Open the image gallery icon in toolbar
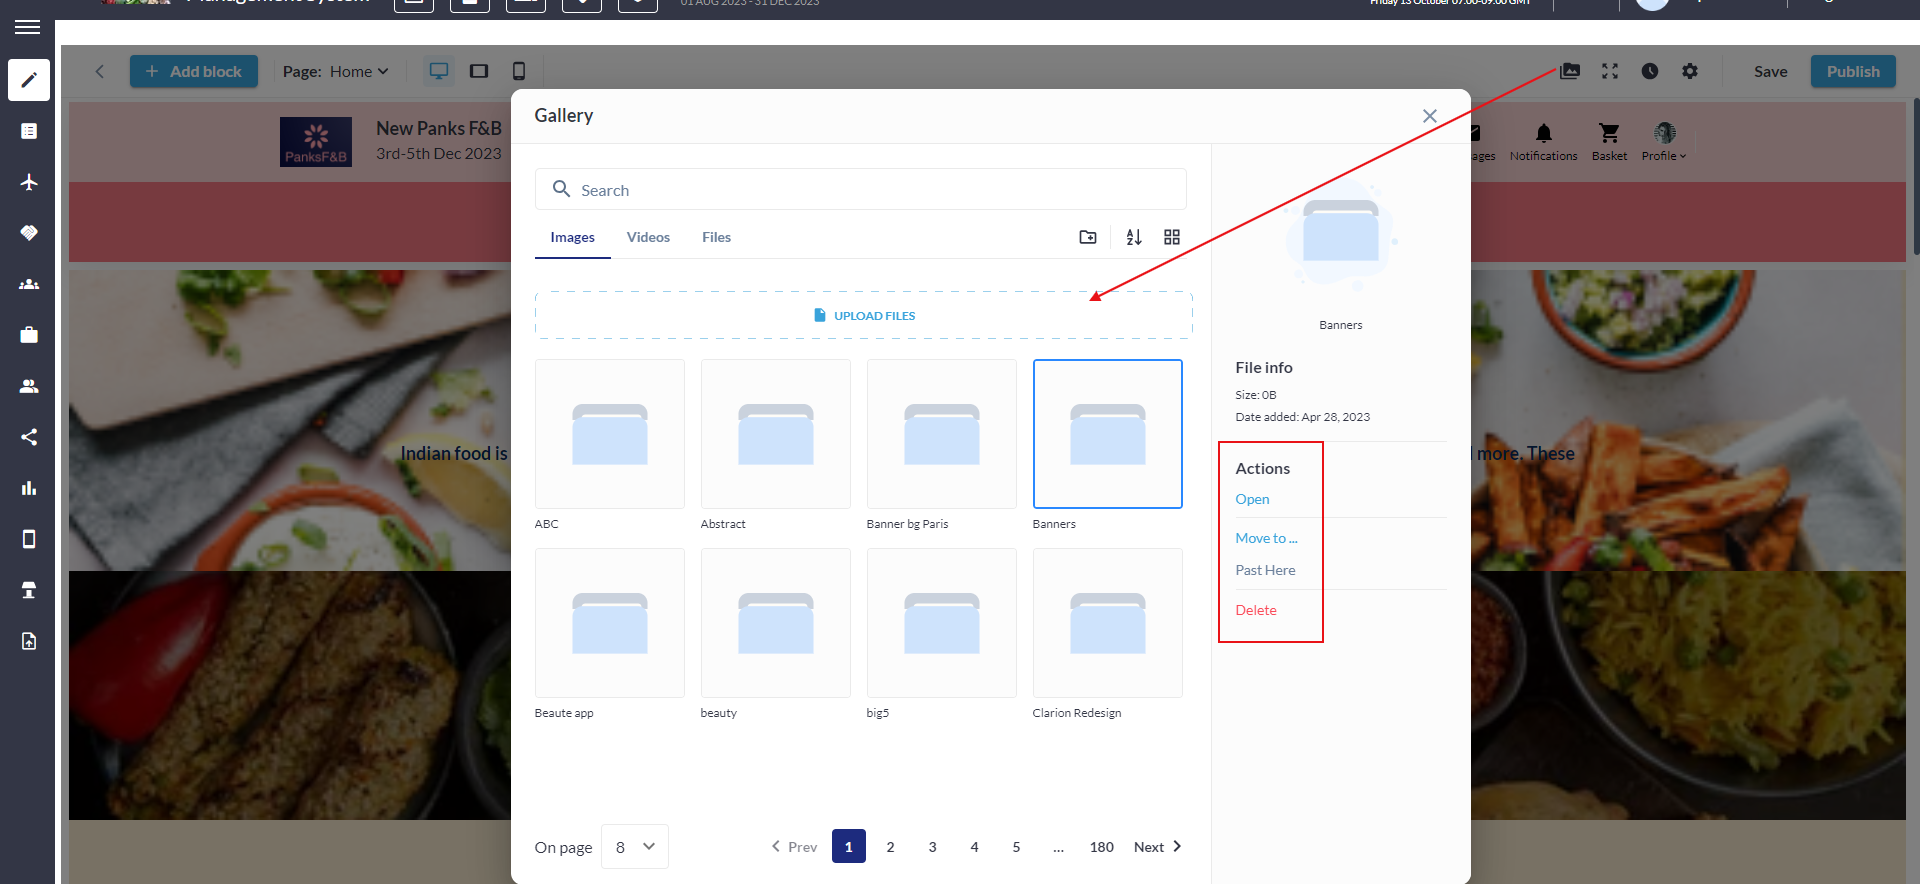Viewport: 1920px width, 884px height. tap(1570, 71)
